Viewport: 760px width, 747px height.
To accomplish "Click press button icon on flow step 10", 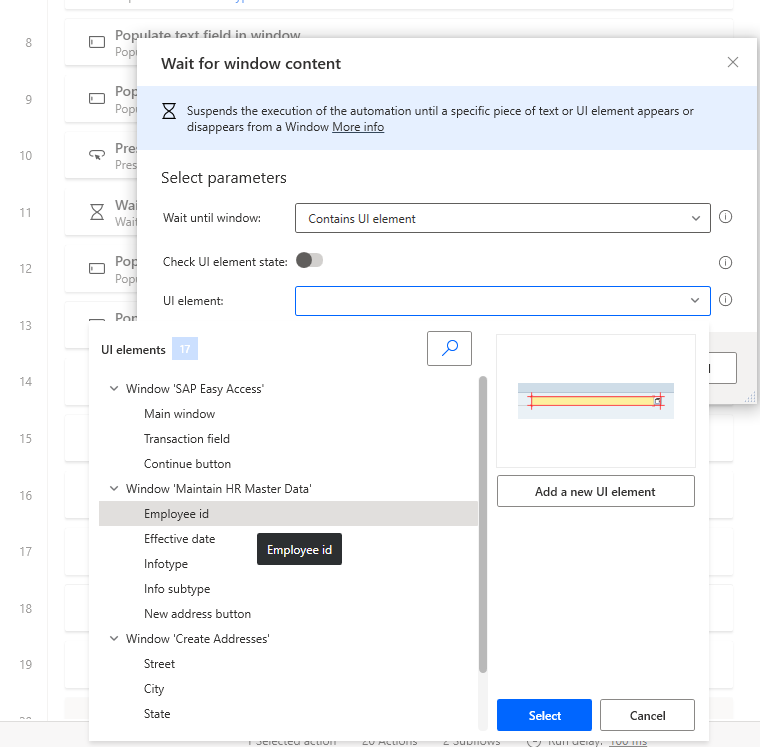I will click(x=97, y=155).
